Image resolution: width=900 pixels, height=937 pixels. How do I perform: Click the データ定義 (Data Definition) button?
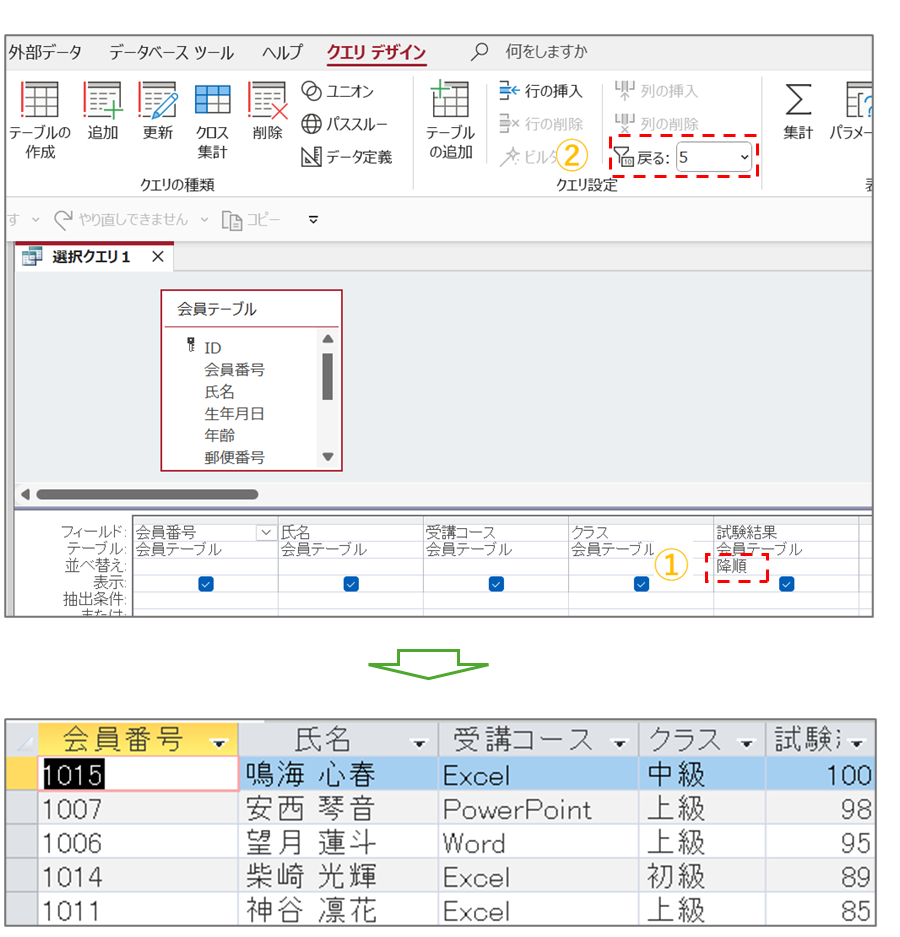click(347, 157)
